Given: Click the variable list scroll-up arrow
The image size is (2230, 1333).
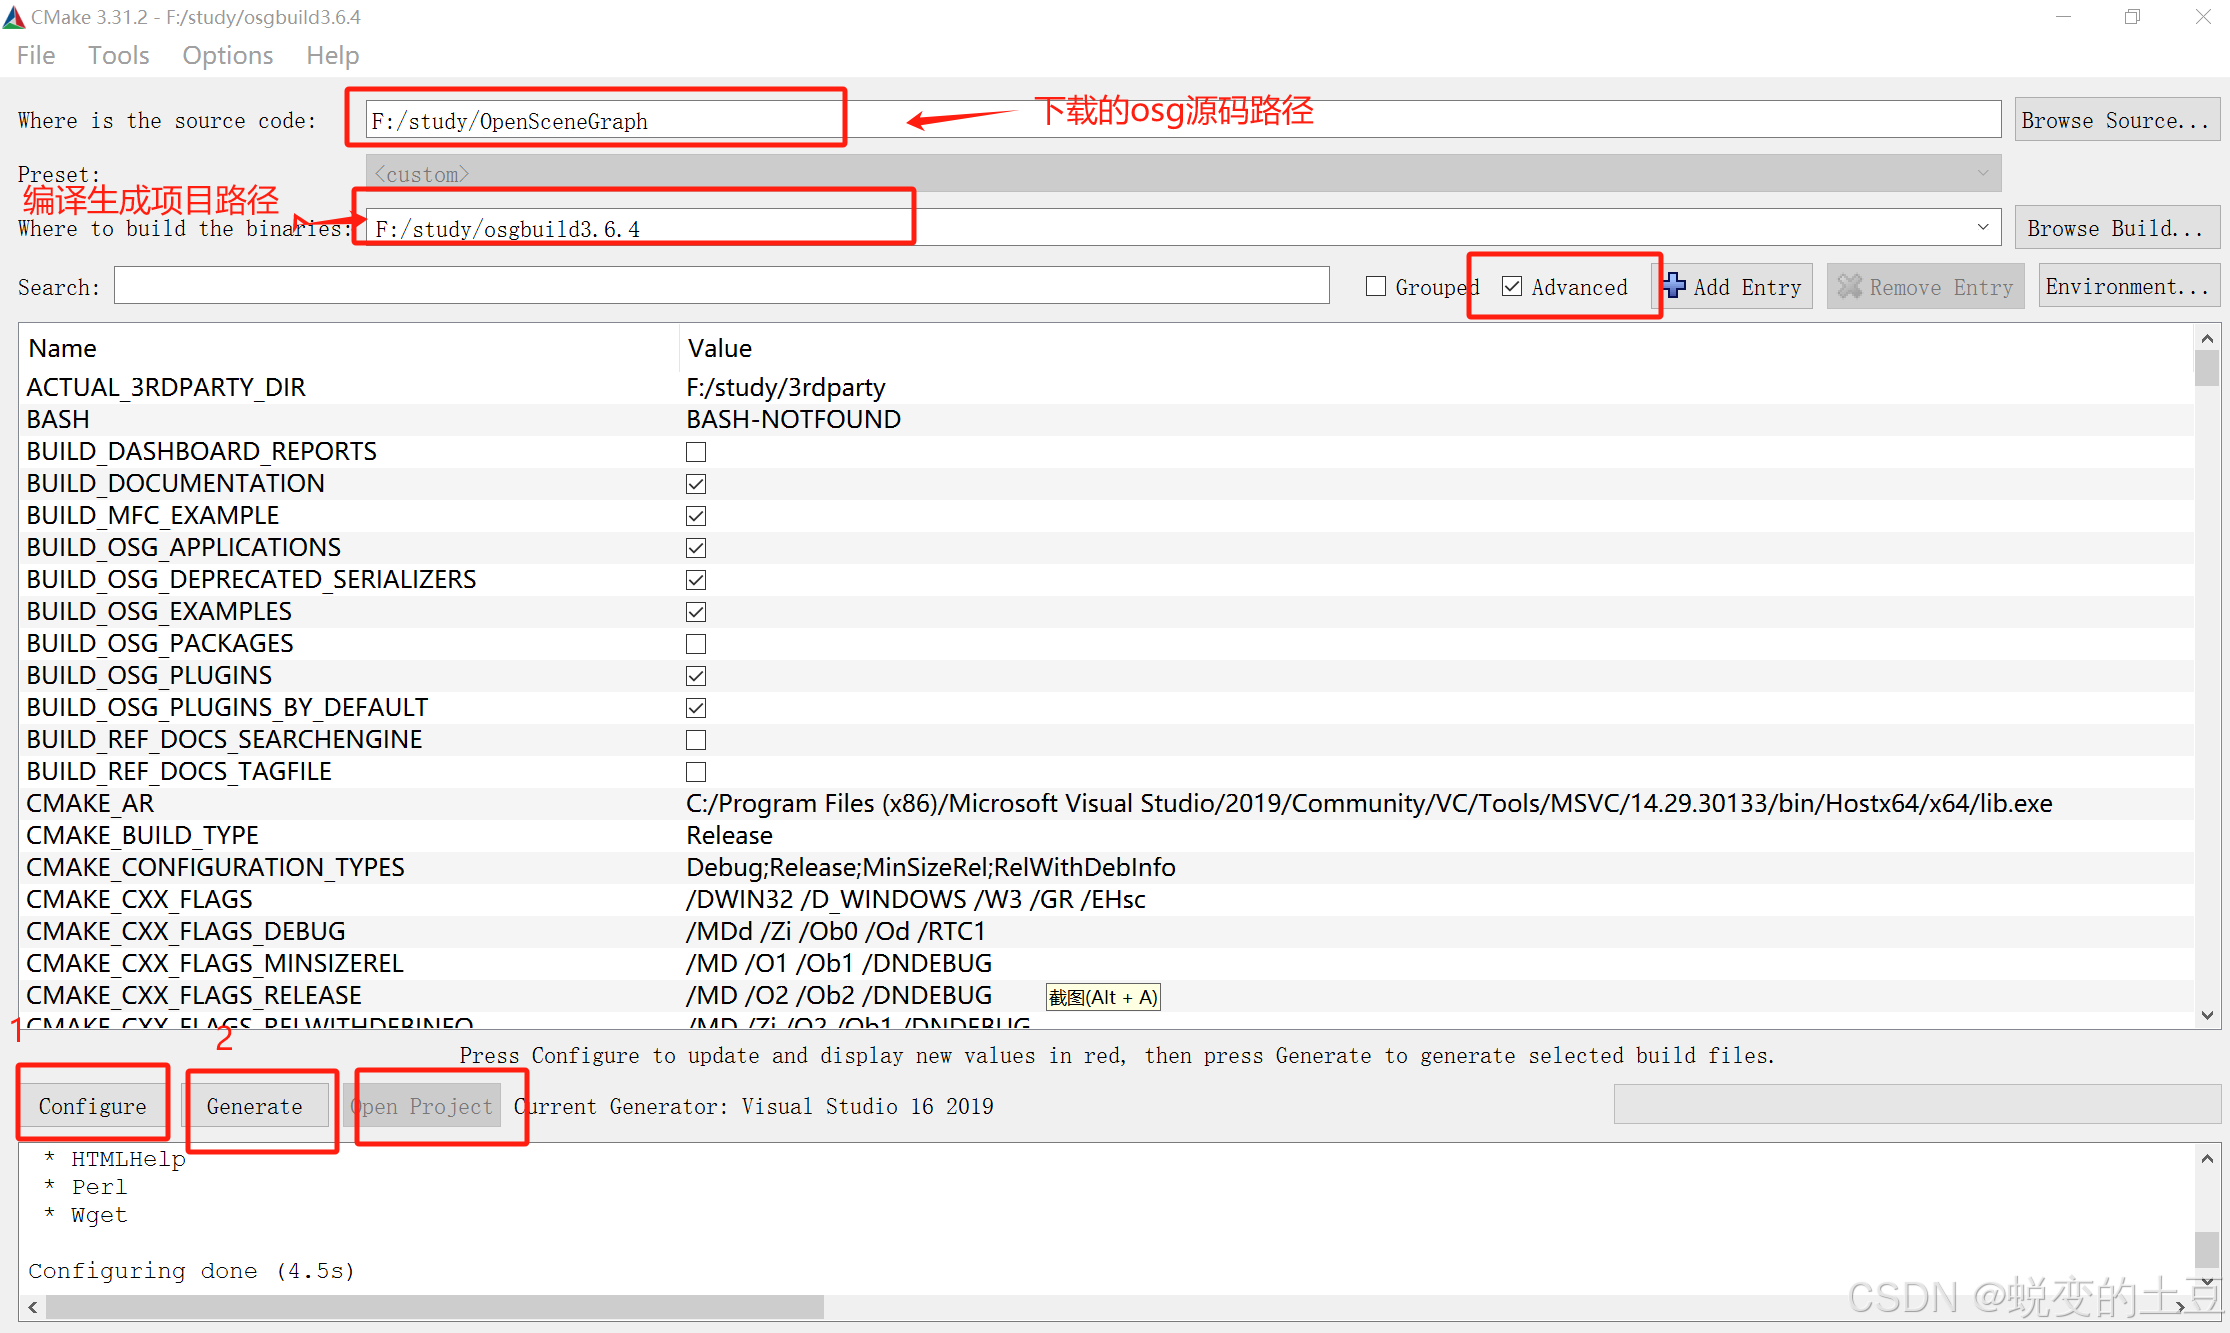Looking at the screenshot, I should 2207,339.
